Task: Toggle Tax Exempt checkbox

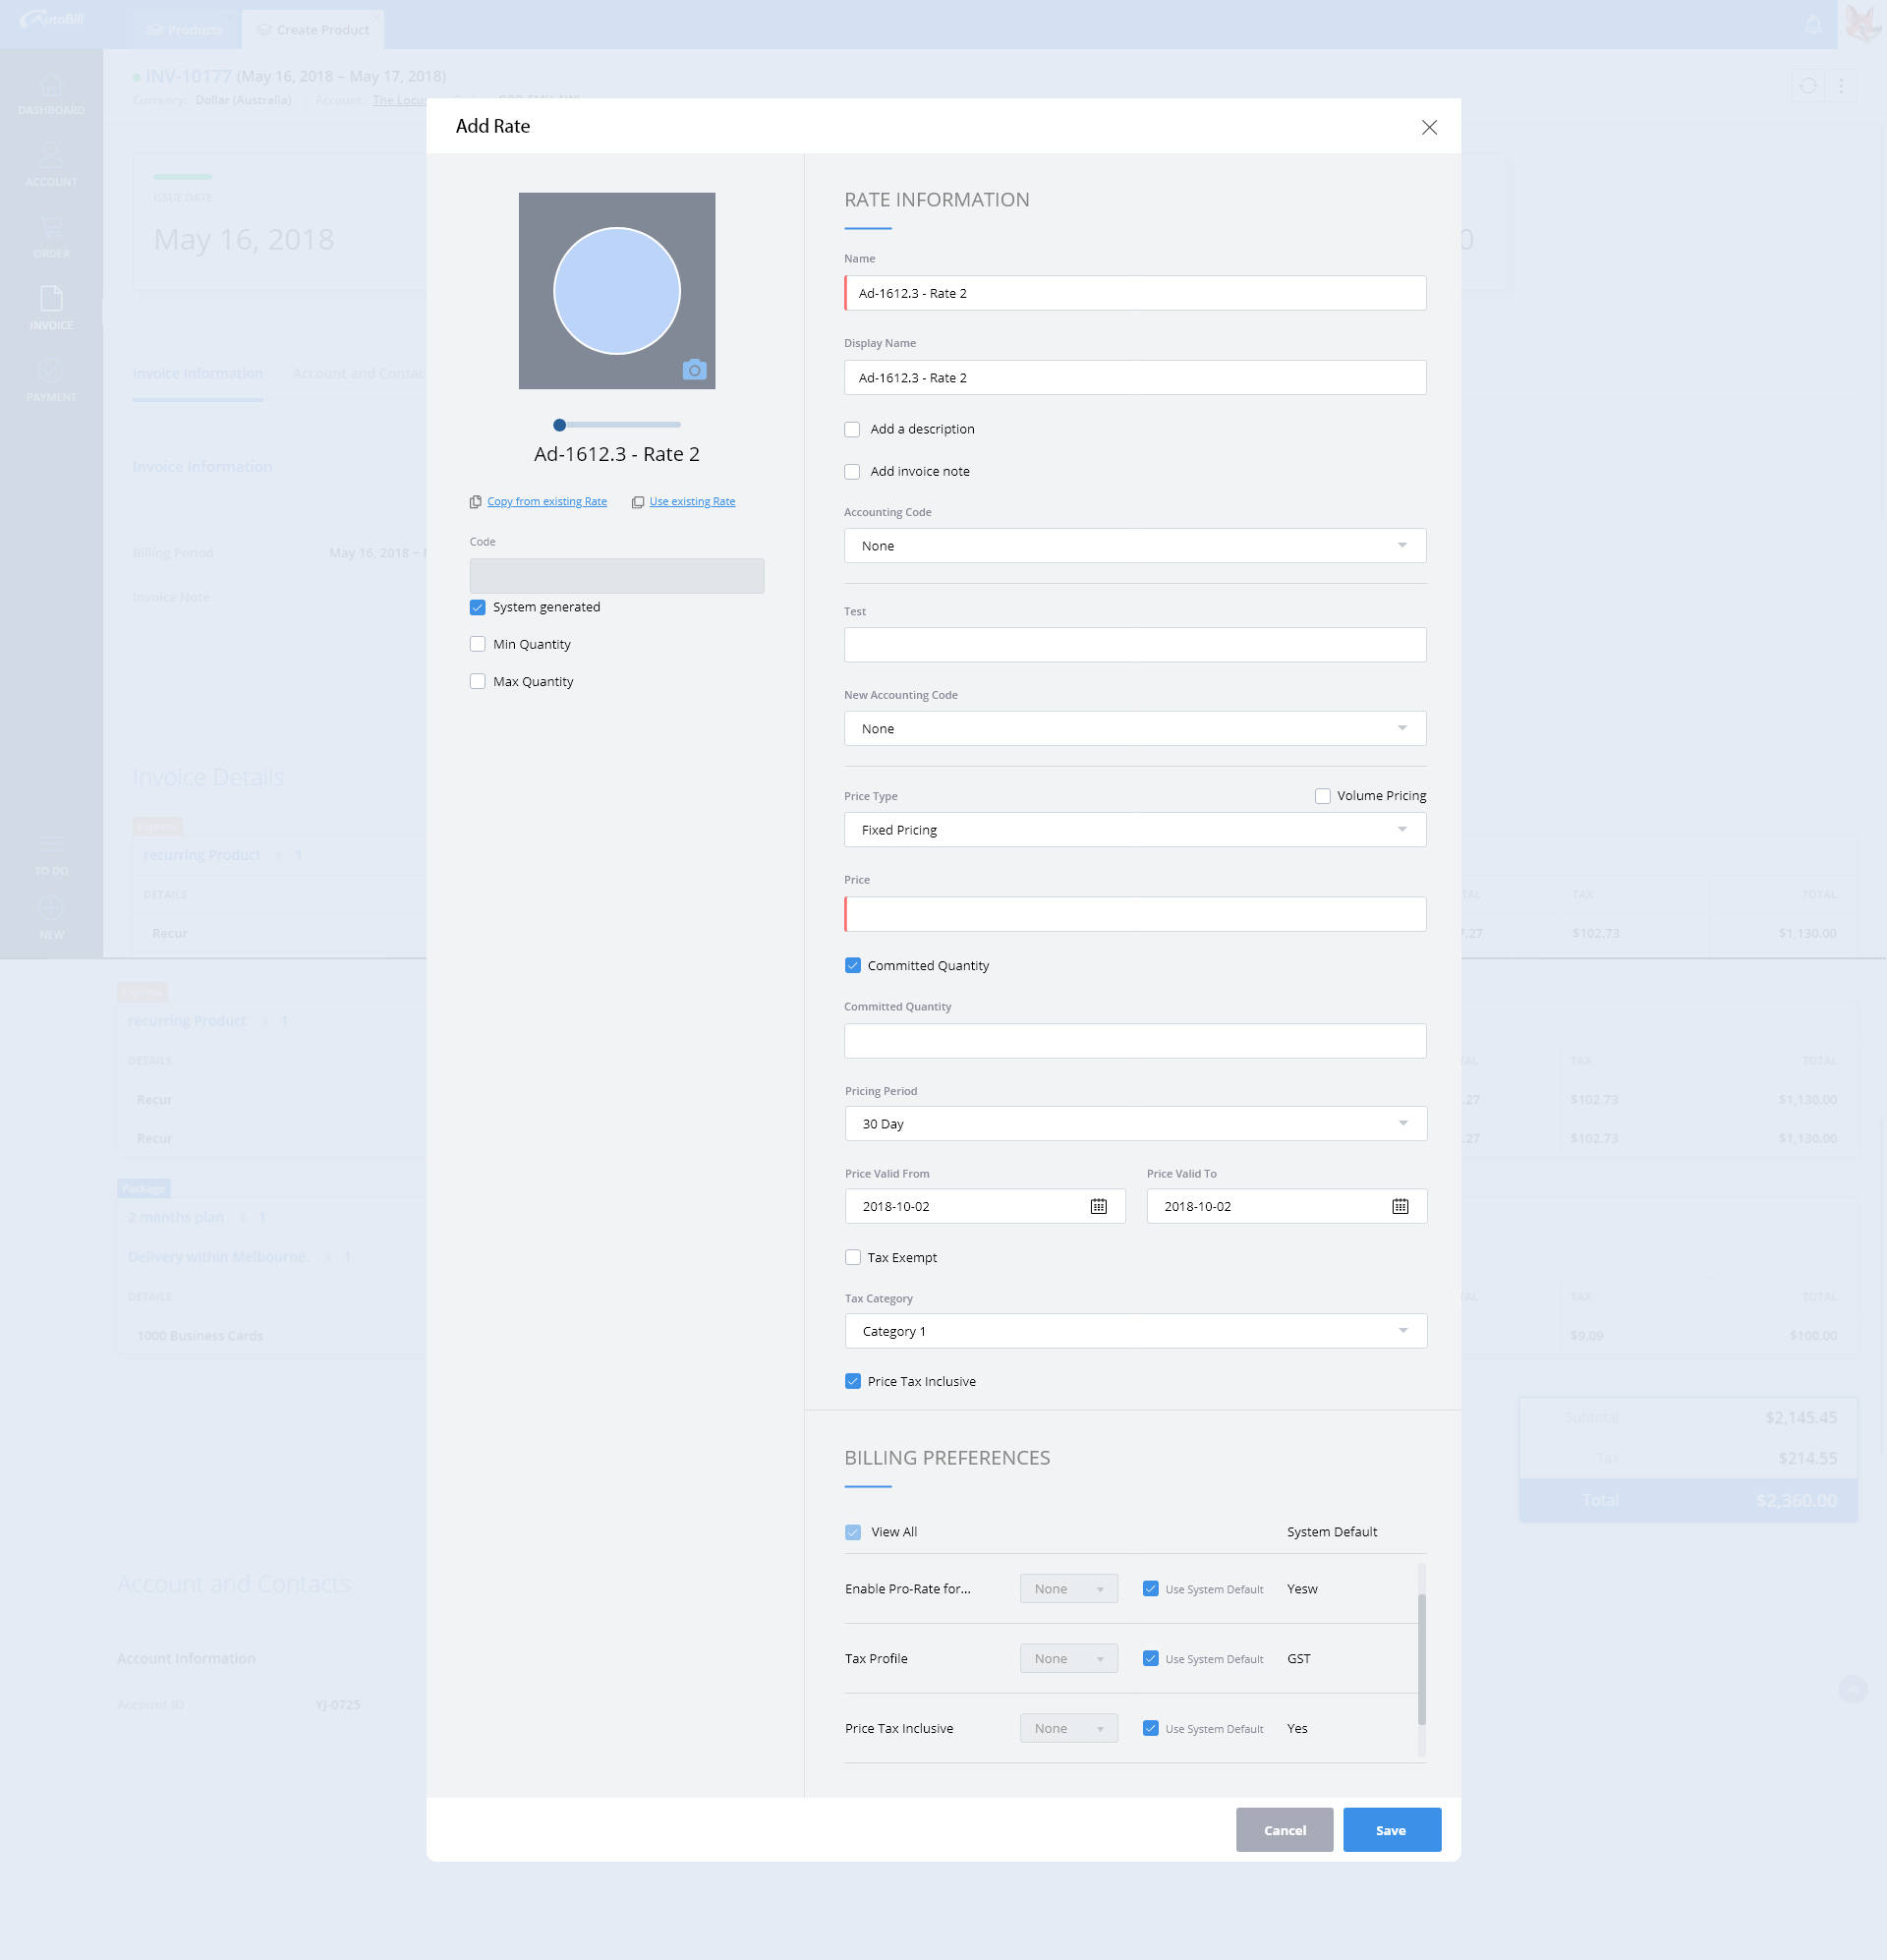Action: (853, 1257)
